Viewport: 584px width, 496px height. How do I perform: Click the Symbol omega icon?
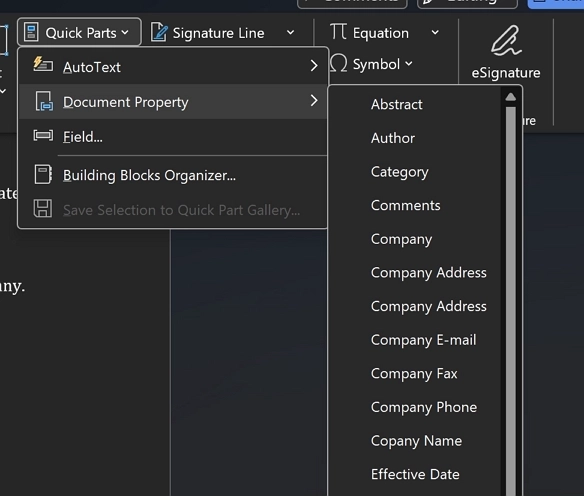pyautogui.click(x=339, y=64)
